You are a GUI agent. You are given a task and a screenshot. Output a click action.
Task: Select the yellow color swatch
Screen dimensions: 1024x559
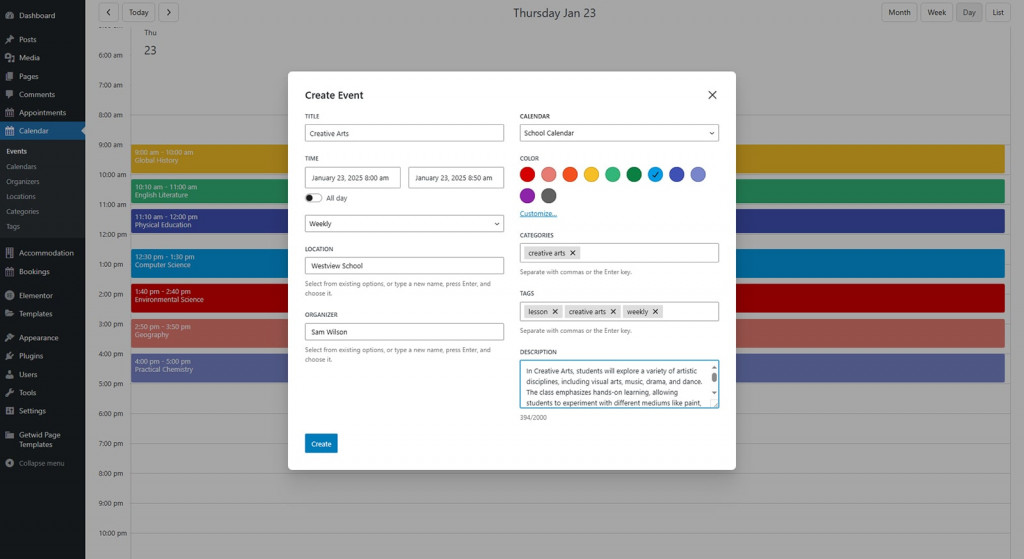click(591, 174)
